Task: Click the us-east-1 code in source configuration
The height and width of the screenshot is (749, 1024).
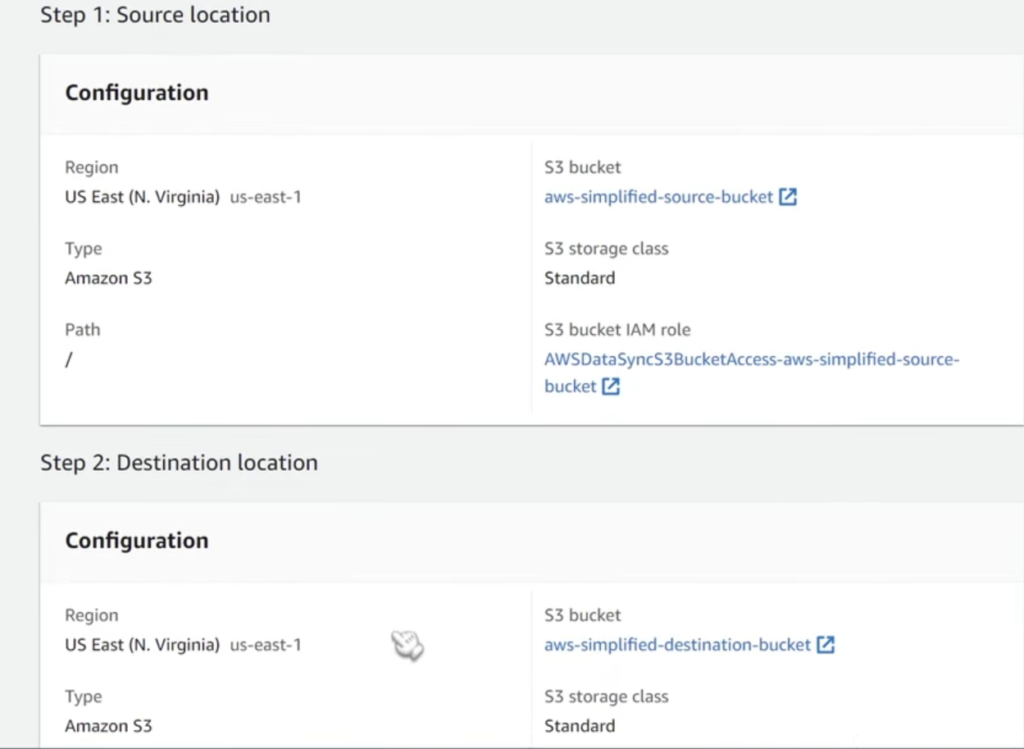Action: tap(265, 197)
